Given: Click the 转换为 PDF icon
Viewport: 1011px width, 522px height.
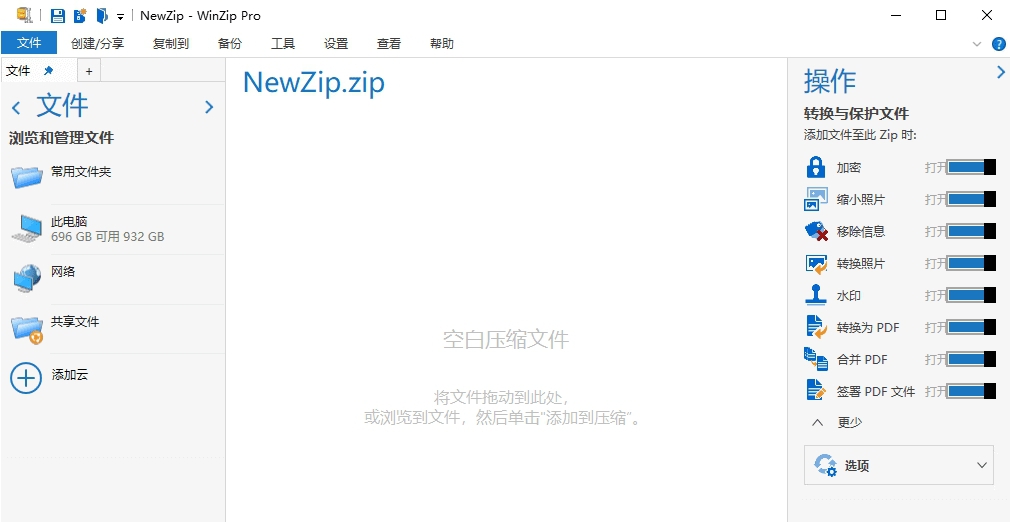Looking at the screenshot, I should [816, 327].
